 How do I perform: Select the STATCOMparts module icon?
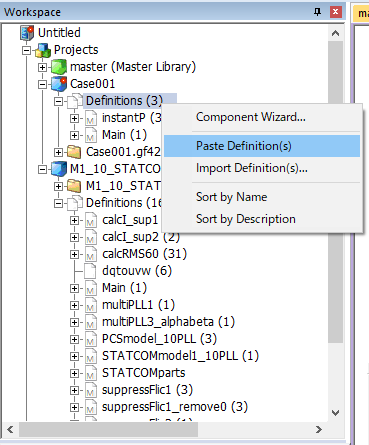[90, 373]
